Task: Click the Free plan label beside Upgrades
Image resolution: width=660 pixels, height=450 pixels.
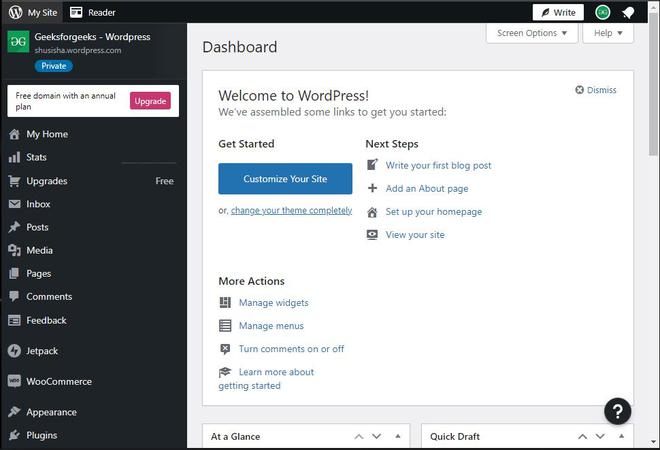Action: click(164, 181)
